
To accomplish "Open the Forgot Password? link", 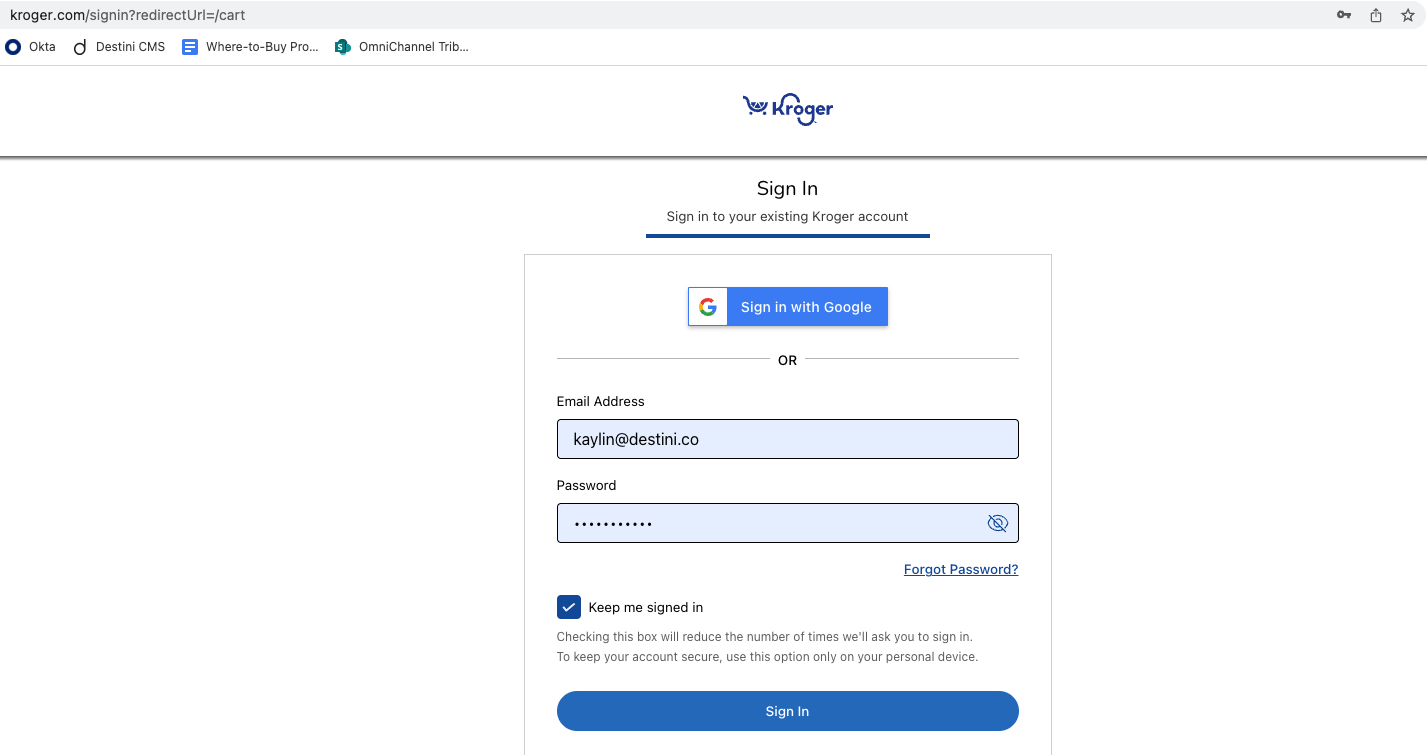I will click(961, 569).
